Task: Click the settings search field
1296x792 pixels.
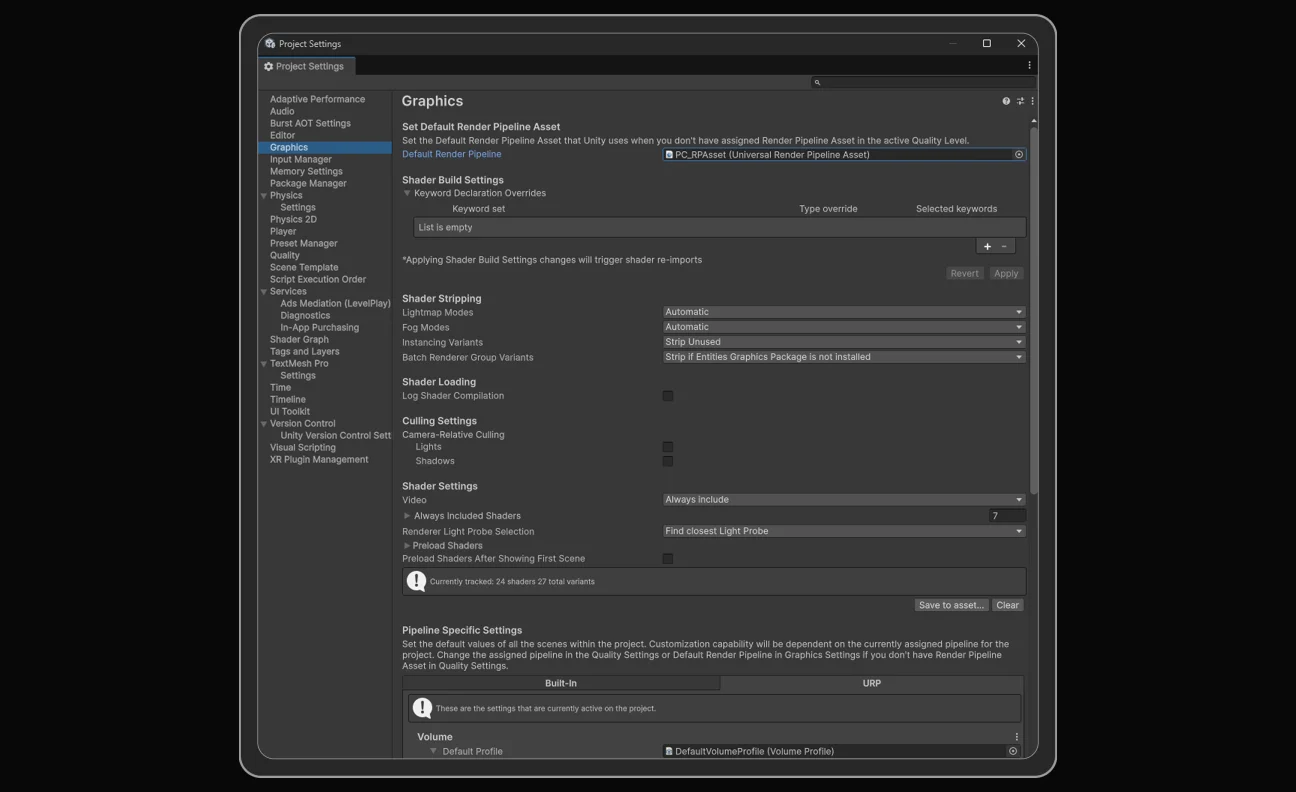Action: click(922, 82)
